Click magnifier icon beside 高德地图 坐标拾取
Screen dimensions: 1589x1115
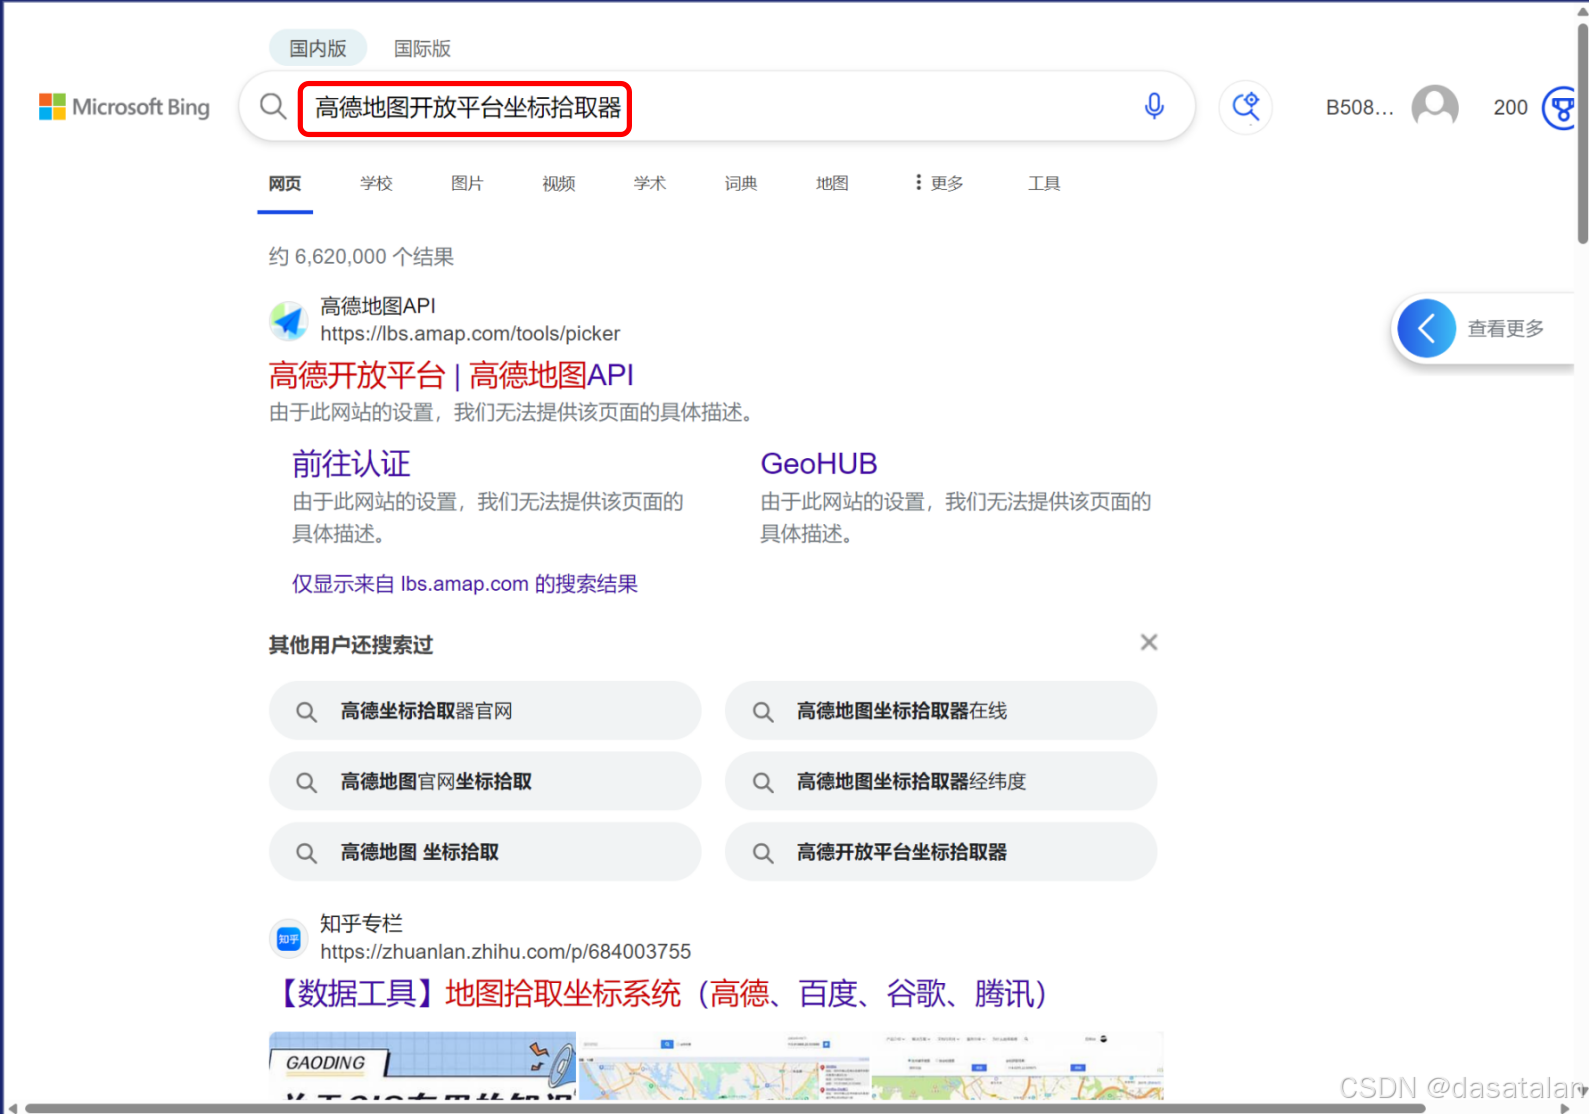tap(307, 853)
